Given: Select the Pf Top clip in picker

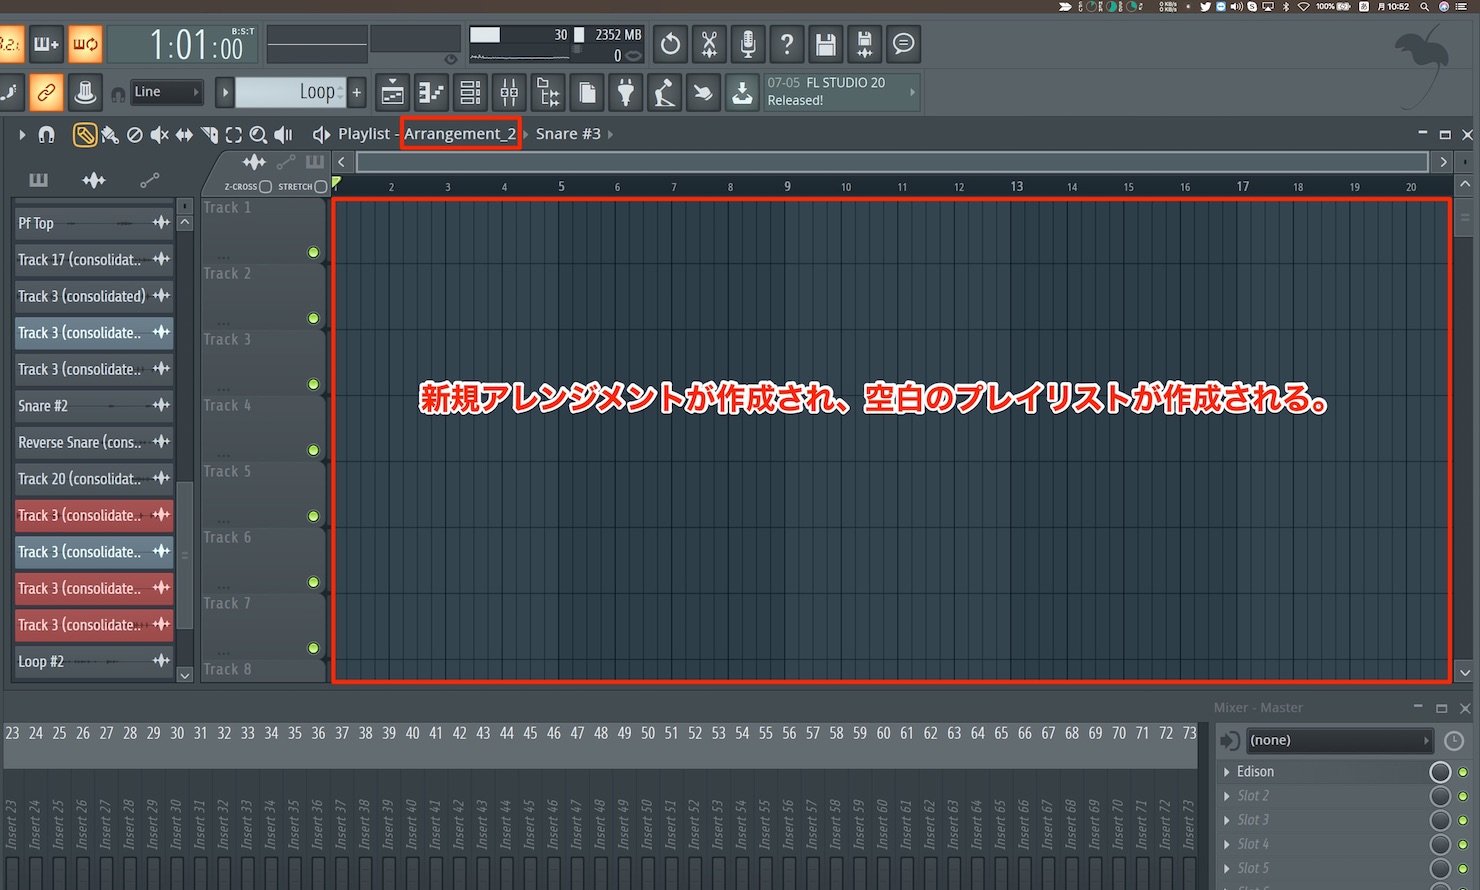Looking at the screenshot, I should tap(94, 223).
